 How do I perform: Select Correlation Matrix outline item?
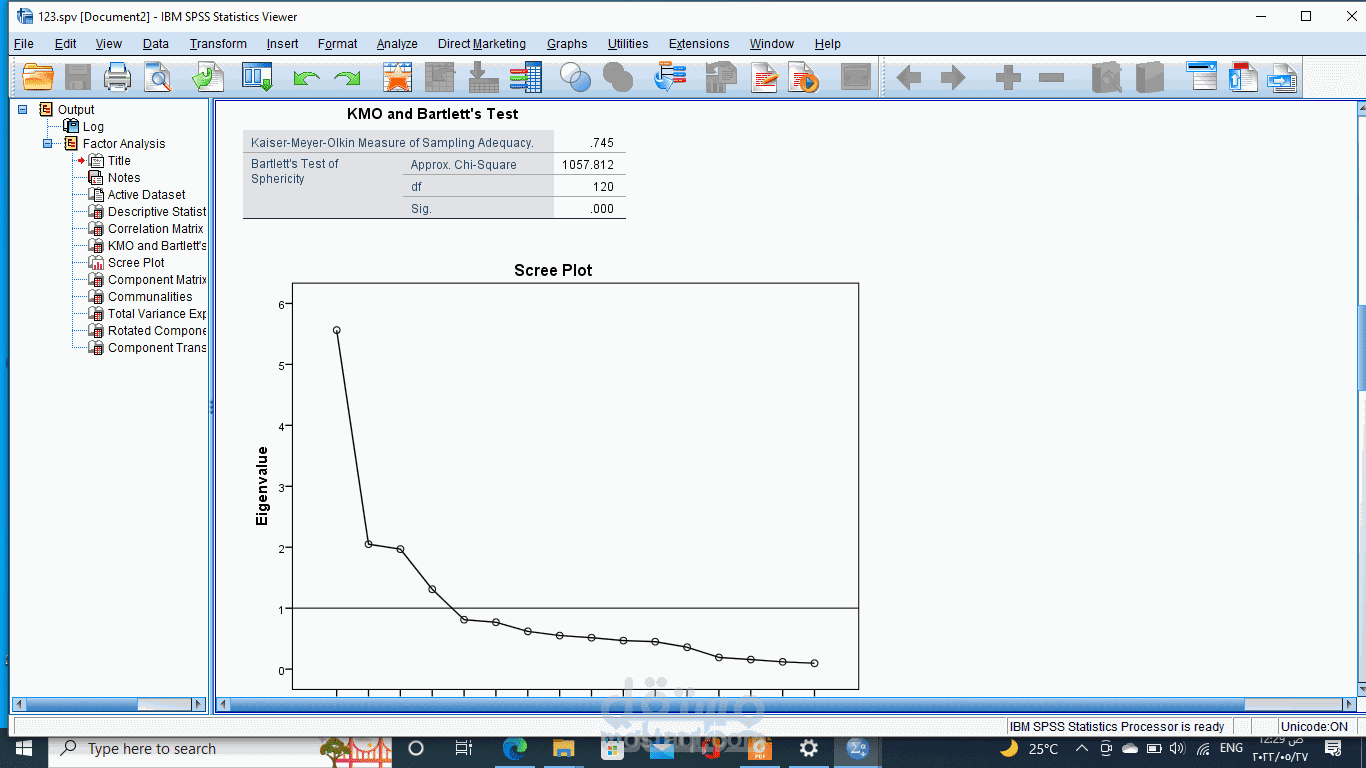[156, 229]
